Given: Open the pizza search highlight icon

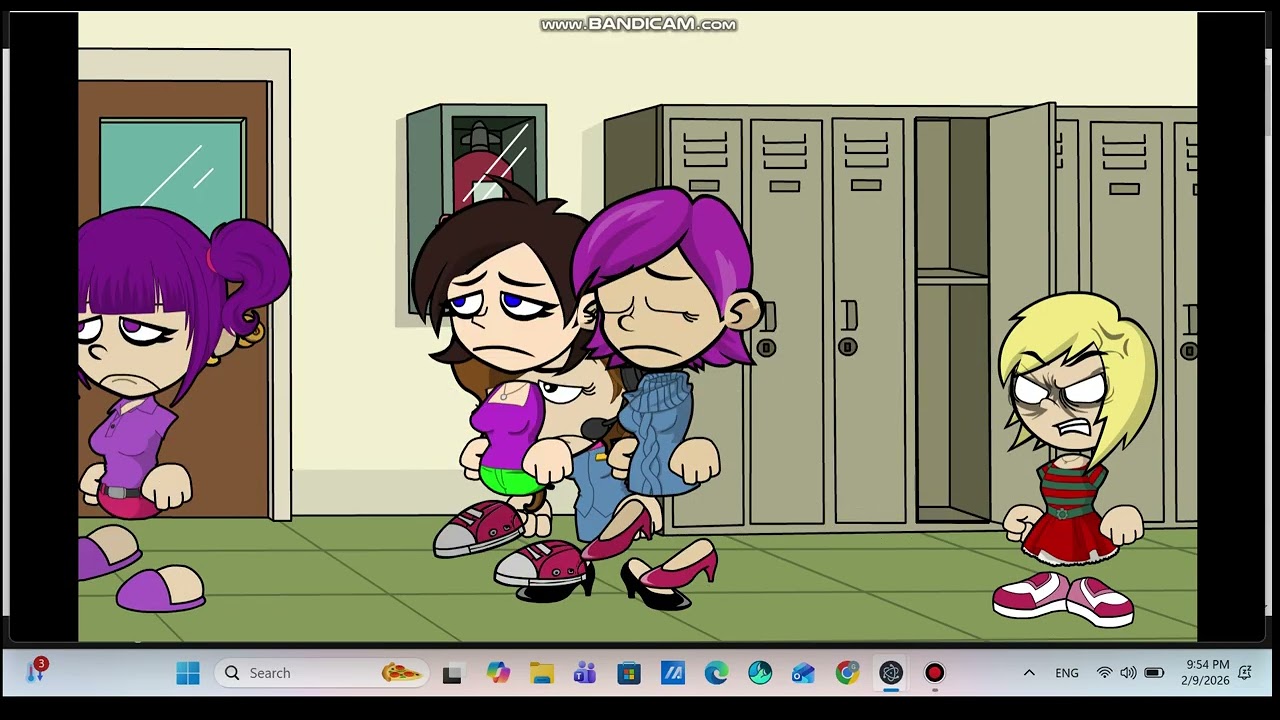Looking at the screenshot, I should tap(401, 673).
